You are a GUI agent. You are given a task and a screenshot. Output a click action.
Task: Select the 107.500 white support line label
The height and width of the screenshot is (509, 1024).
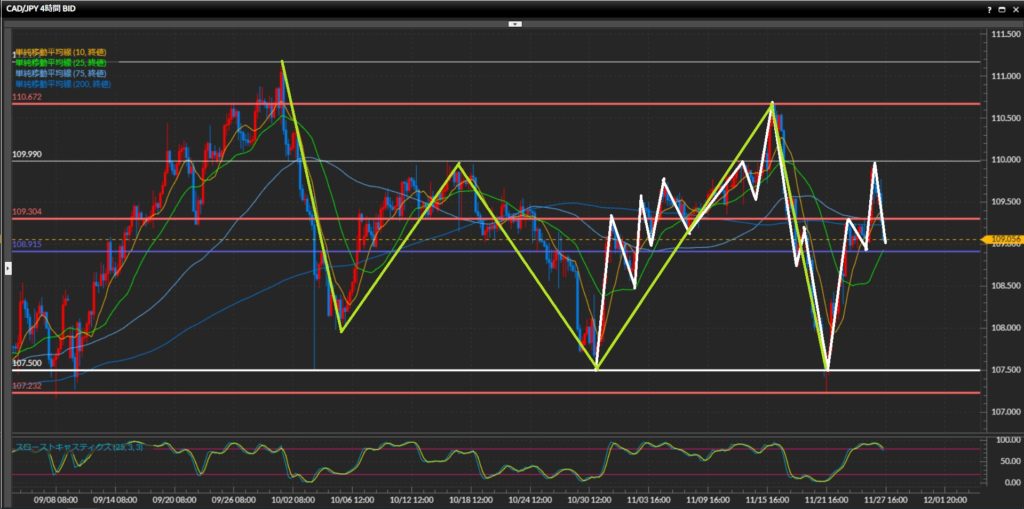click(x=26, y=364)
